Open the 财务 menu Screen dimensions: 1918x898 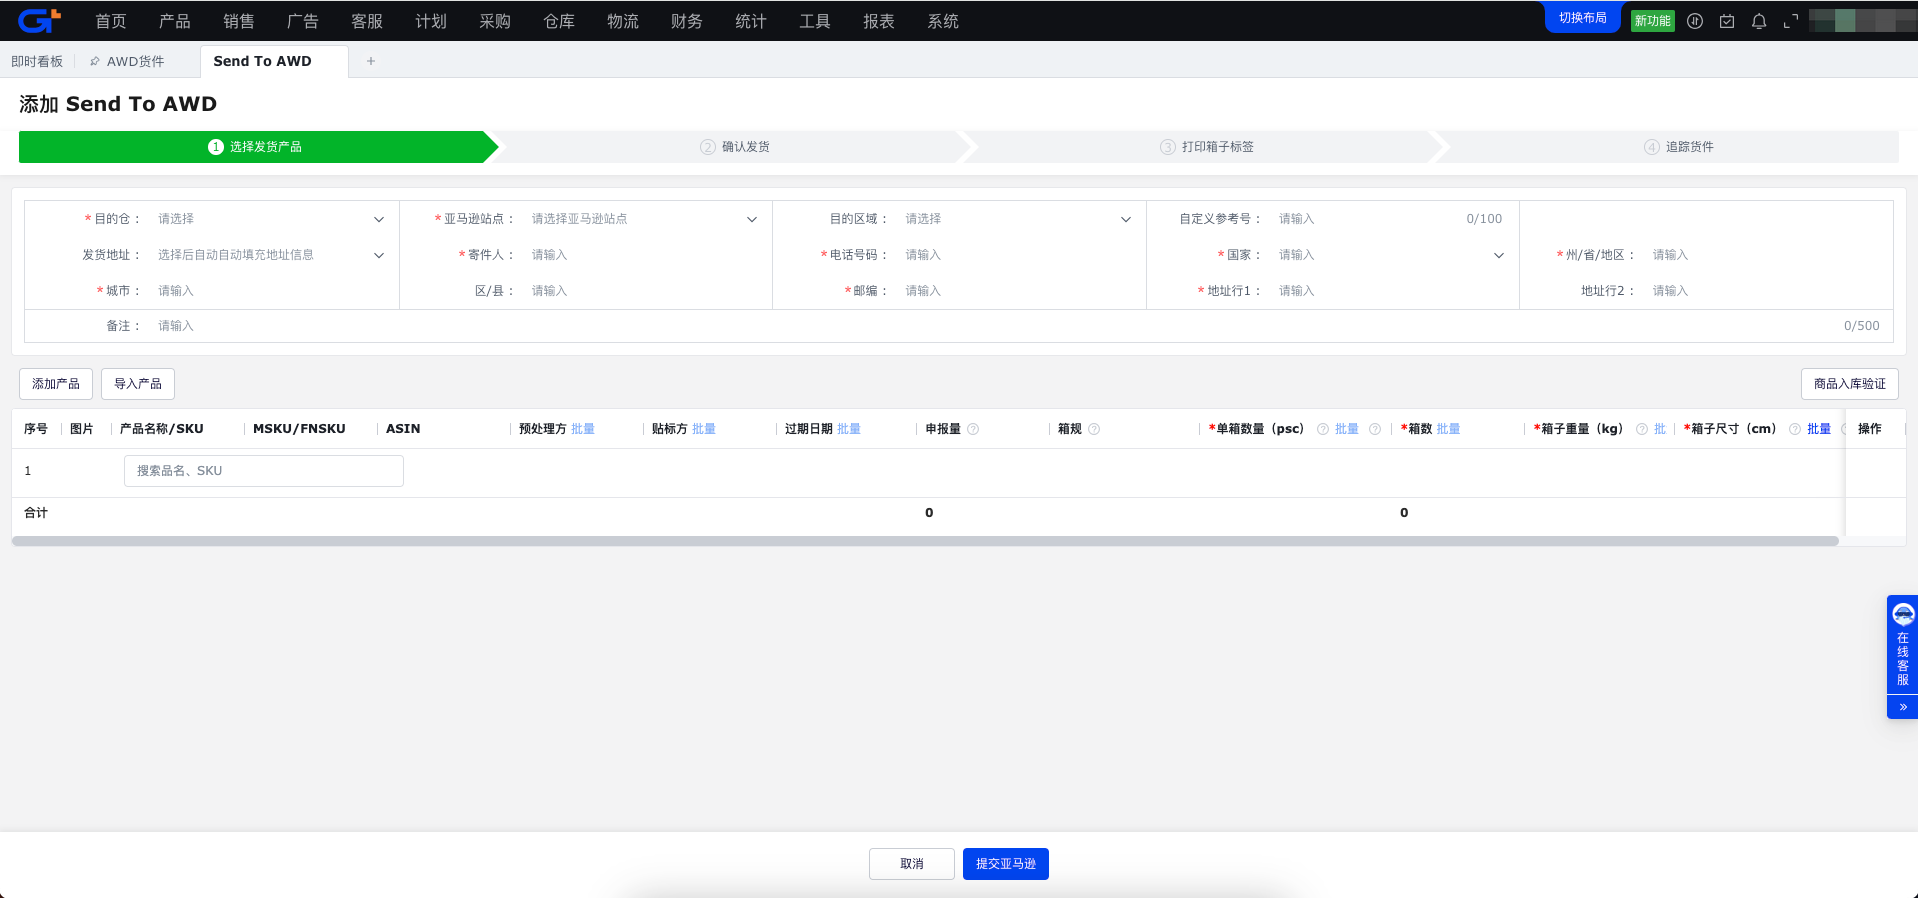(x=687, y=21)
